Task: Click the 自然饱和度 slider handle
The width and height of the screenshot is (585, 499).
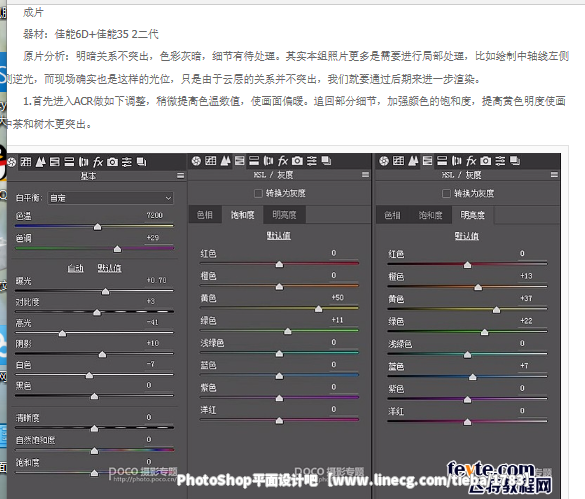Action: (x=94, y=451)
